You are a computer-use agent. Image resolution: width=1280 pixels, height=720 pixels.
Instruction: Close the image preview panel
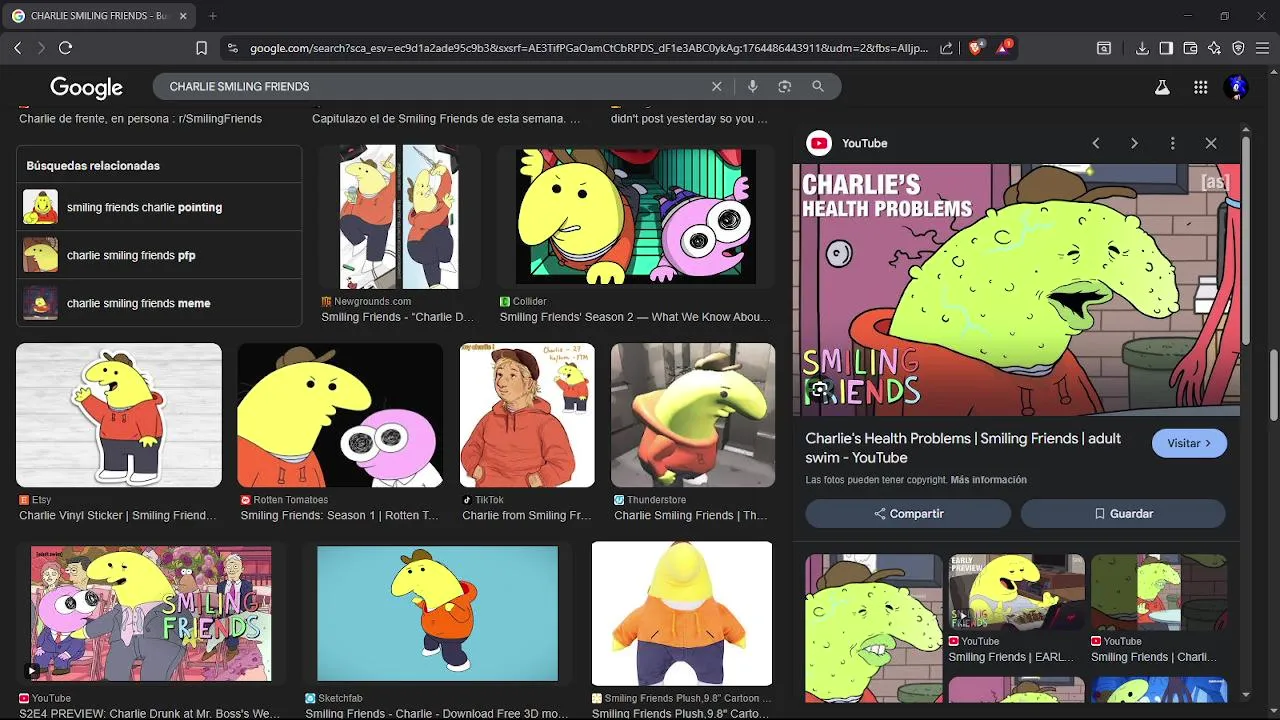tap(1211, 143)
